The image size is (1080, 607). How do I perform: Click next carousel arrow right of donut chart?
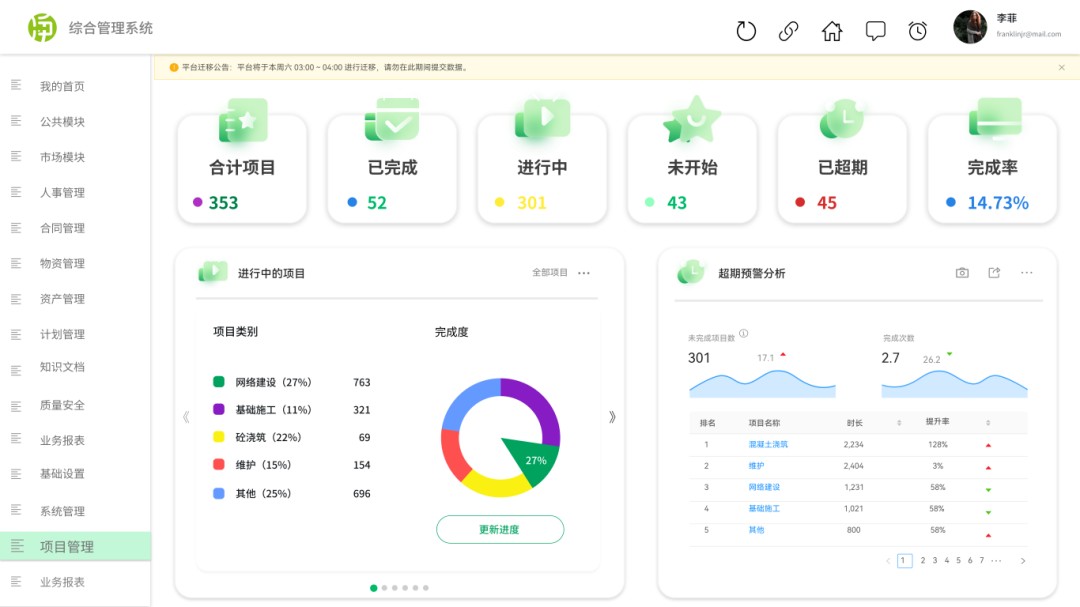pyautogui.click(x=612, y=417)
